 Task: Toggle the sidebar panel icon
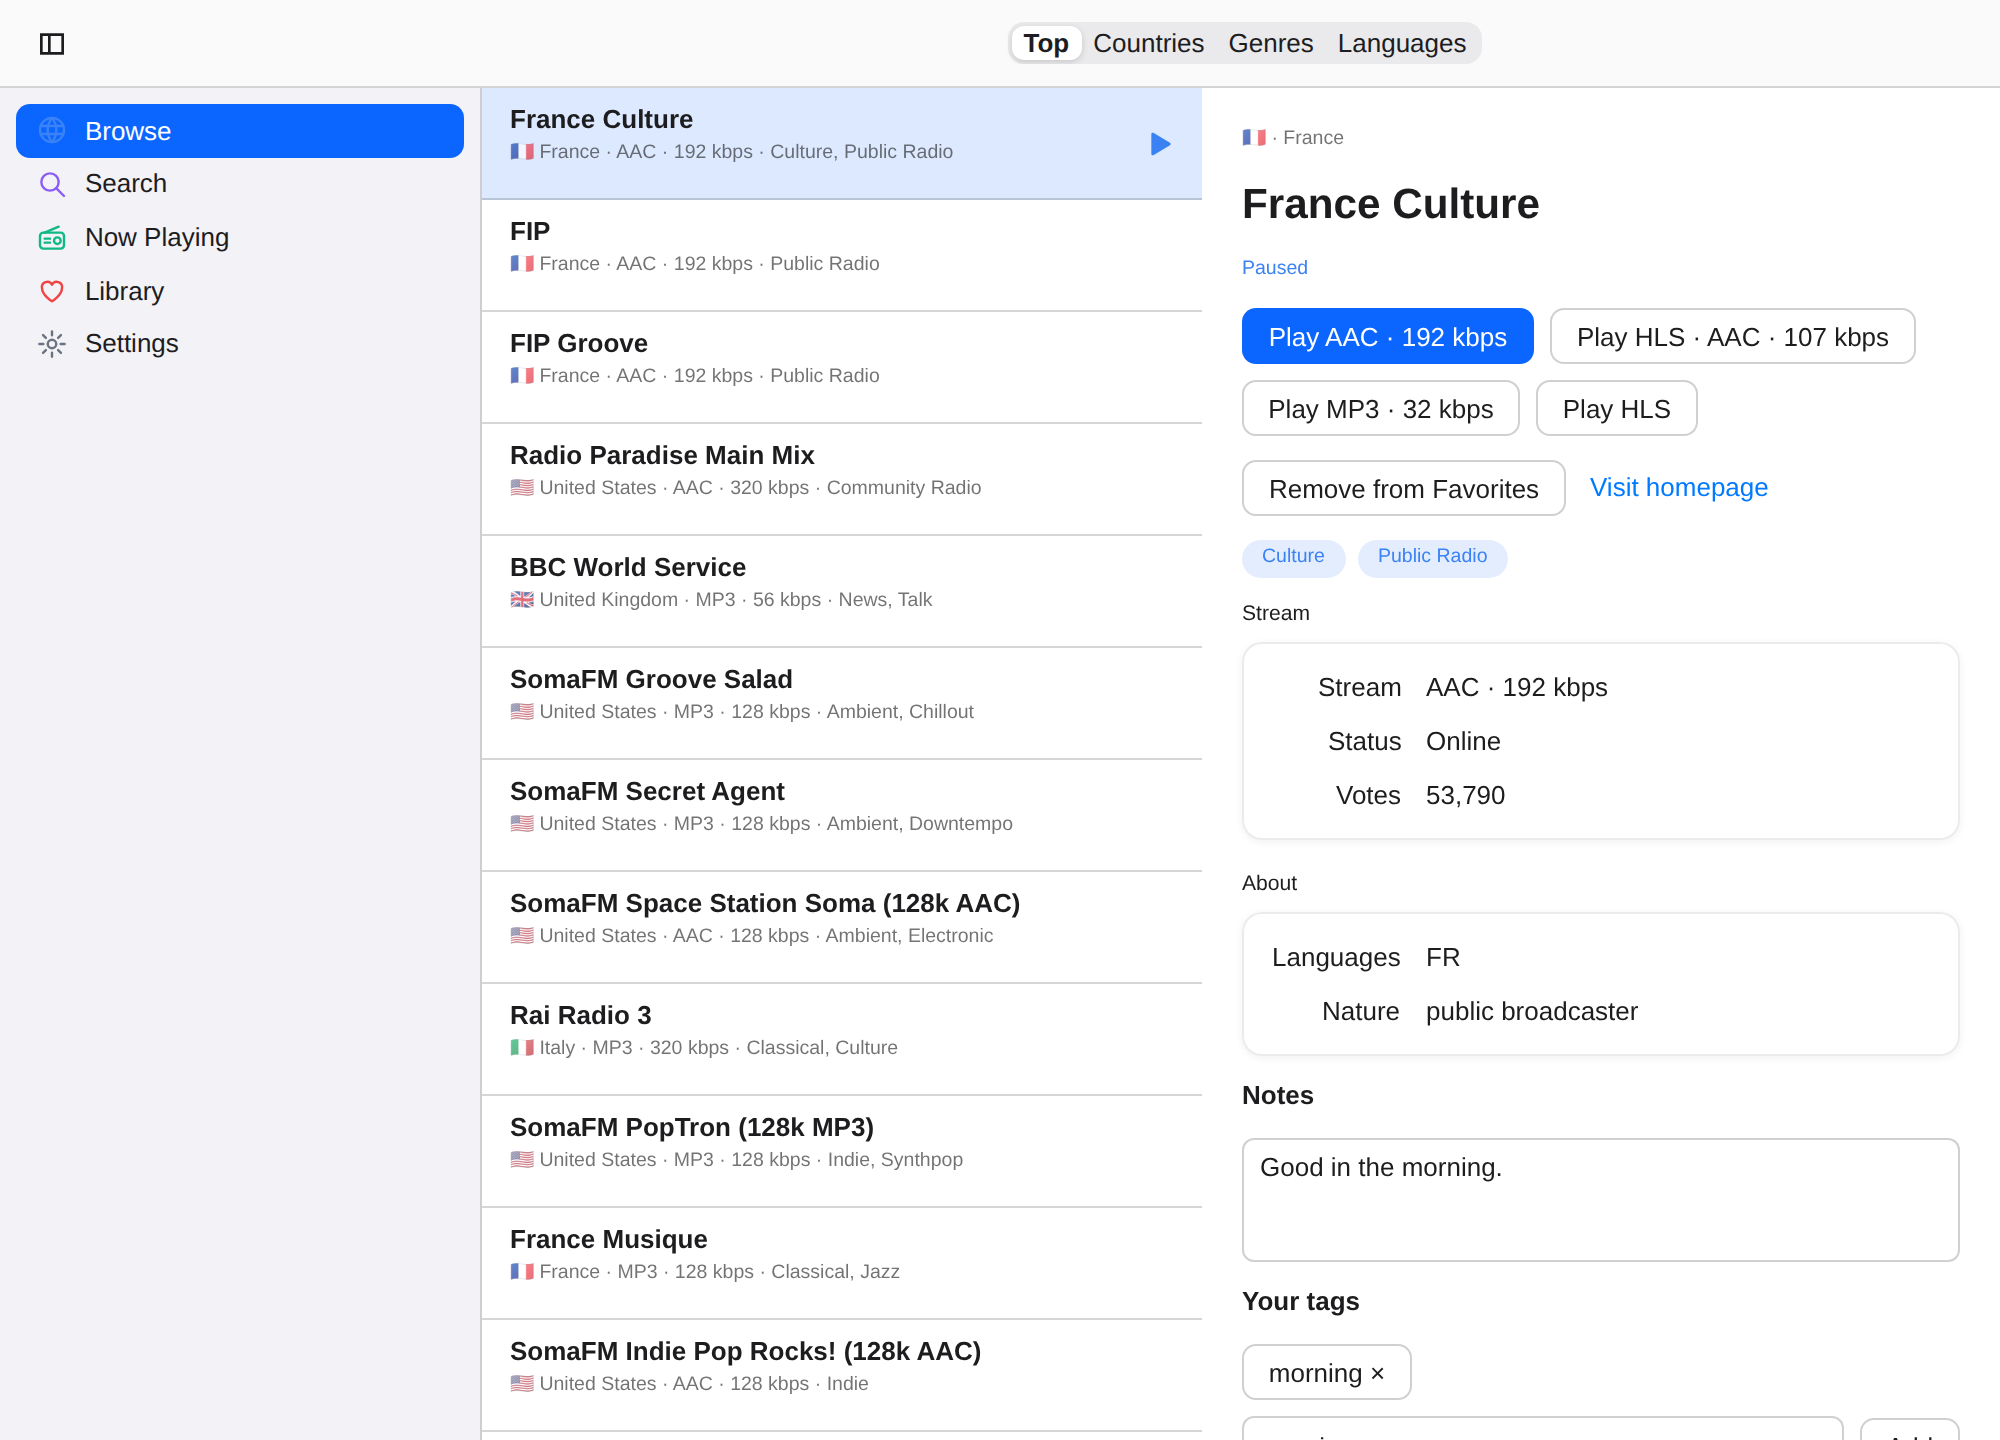(x=52, y=44)
